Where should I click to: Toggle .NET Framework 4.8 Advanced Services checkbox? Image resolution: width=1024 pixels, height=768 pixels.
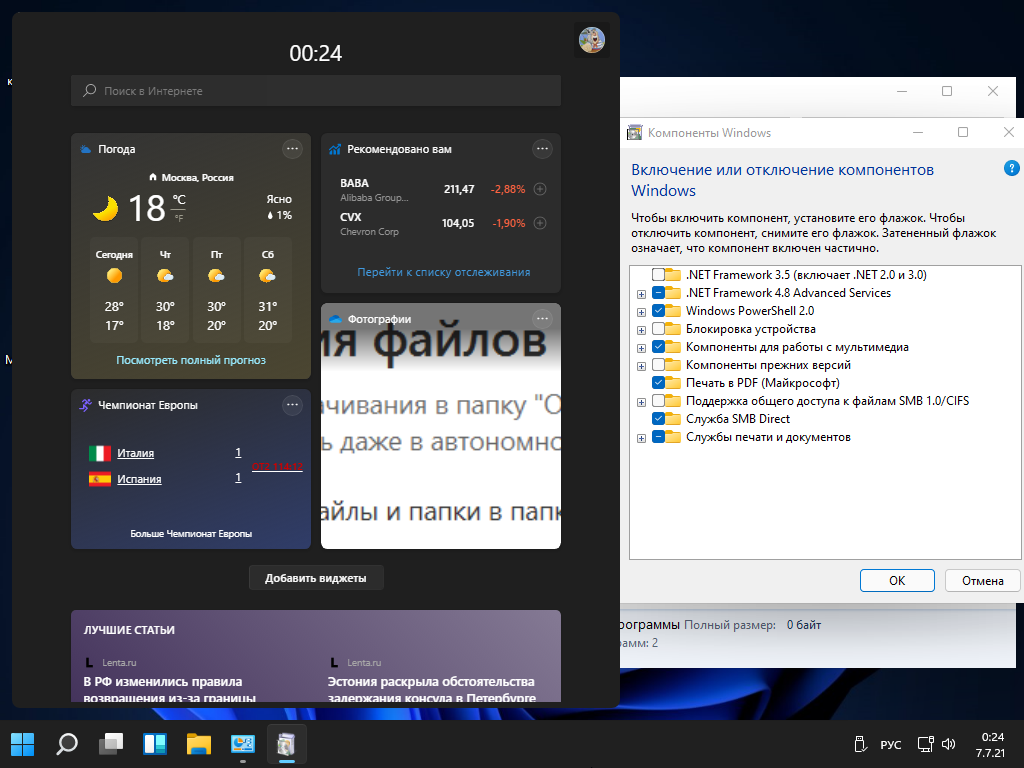[x=658, y=293]
